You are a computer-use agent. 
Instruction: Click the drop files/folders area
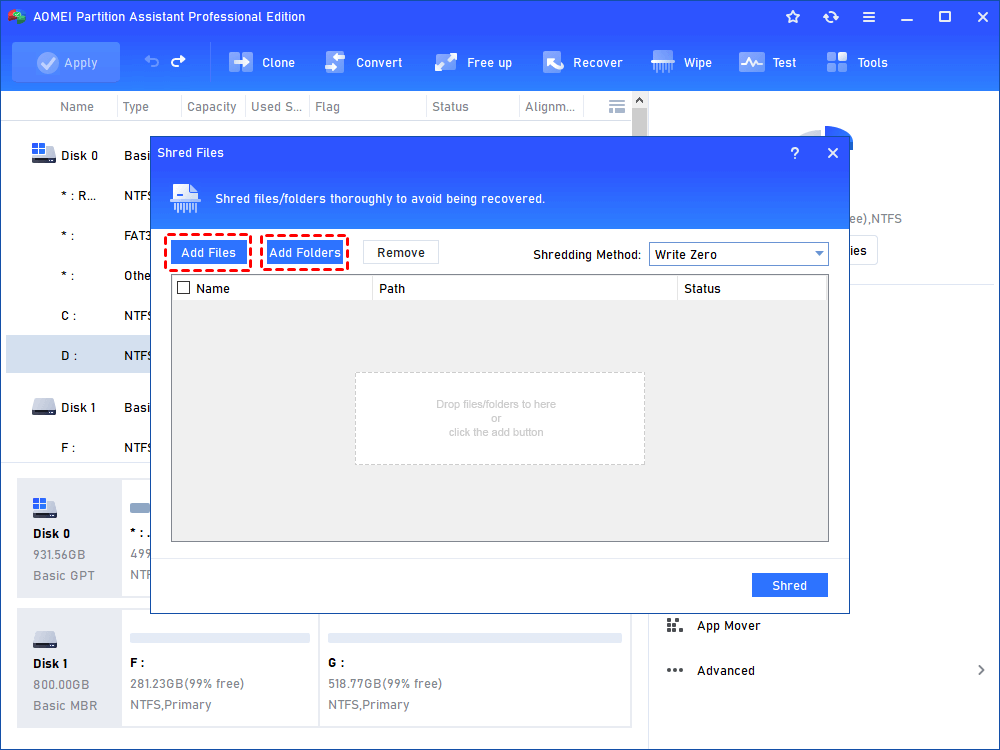(x=499, y=418)
